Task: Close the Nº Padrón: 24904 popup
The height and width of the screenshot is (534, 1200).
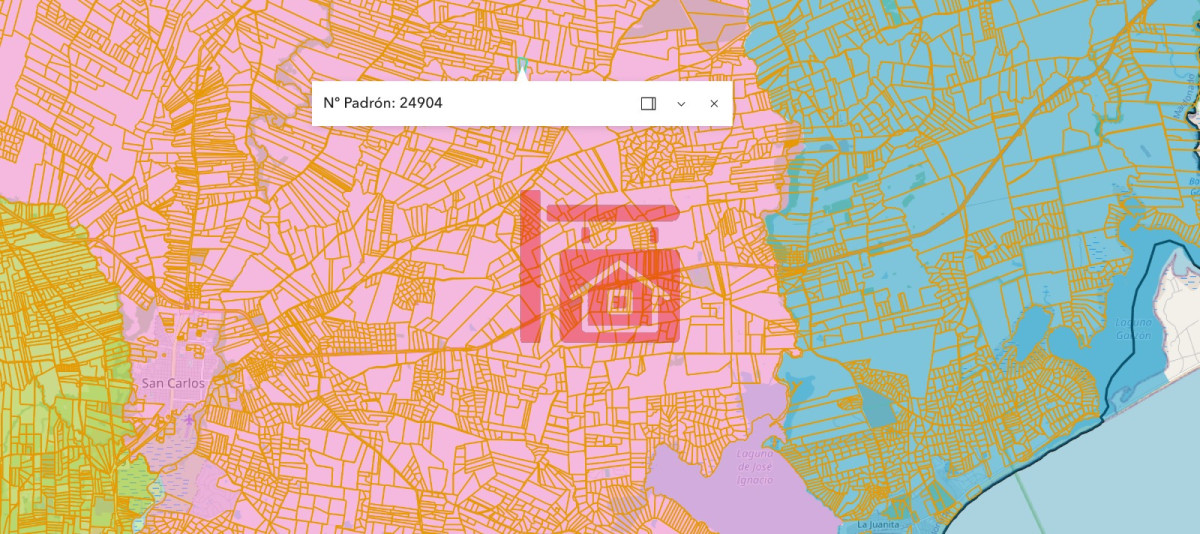Action: coord(714,103)
